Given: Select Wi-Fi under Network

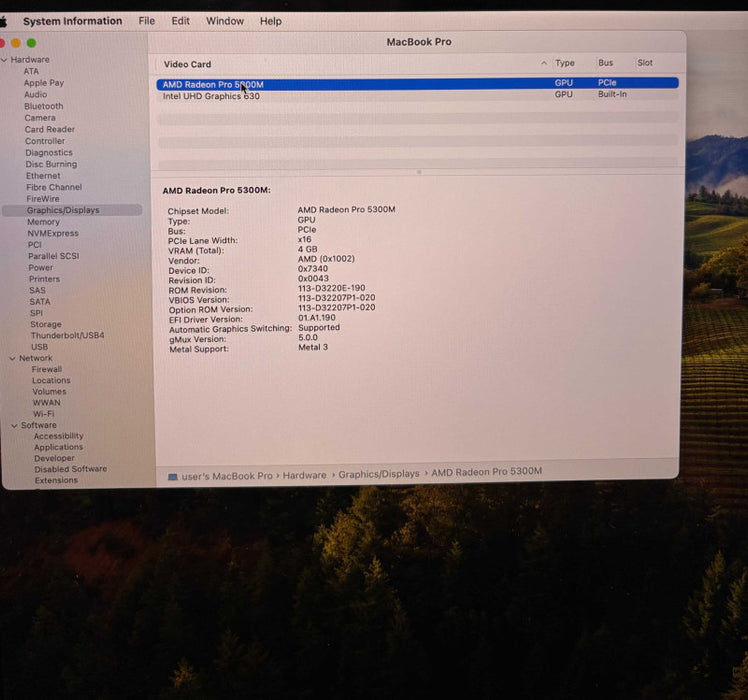Looking at the screenshot, I should coord(43,414).
